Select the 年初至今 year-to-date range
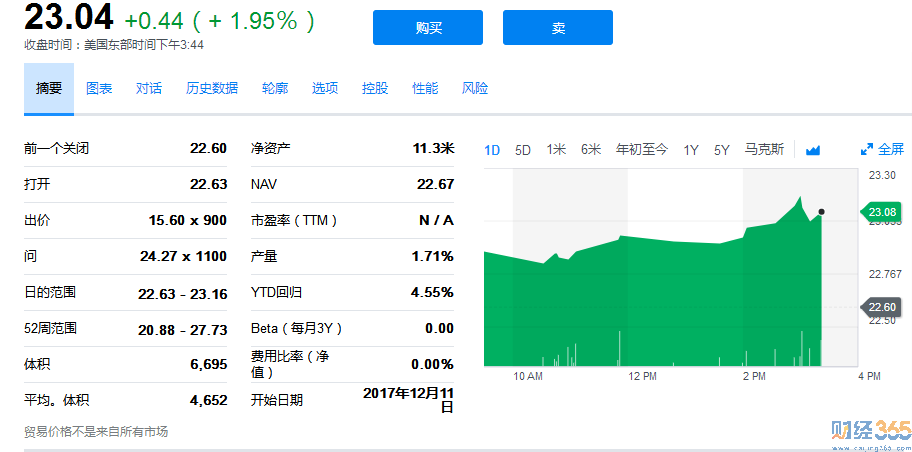The width and height of the screenshot is (912, 452). (642, 150)
